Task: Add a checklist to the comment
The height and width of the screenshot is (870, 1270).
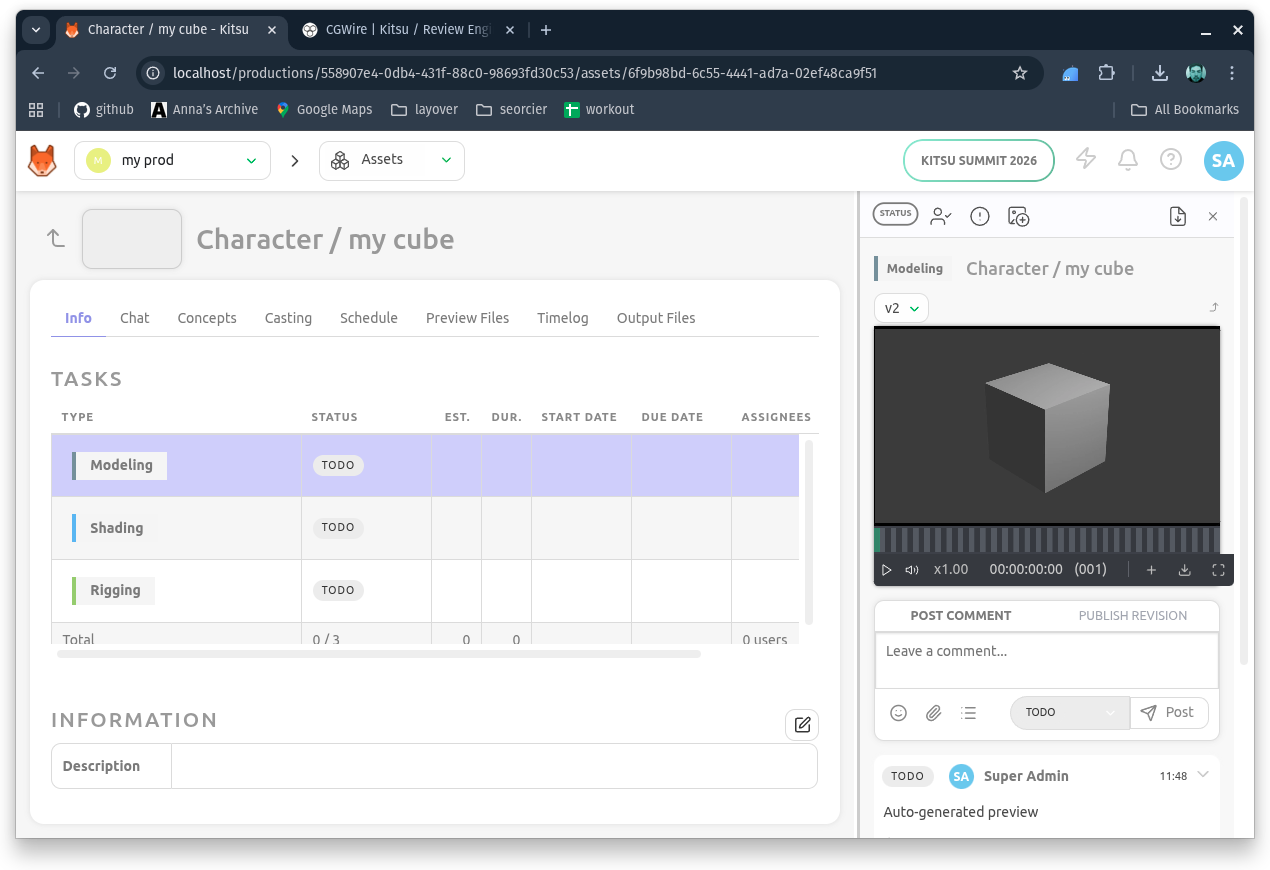Action: coord(968,713)
